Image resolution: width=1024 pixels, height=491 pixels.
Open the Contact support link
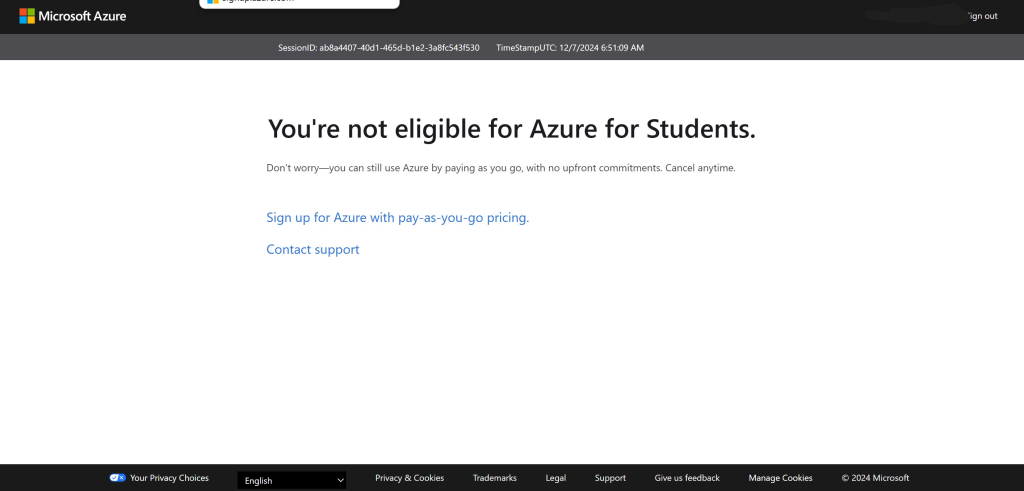tap(312, 249)
